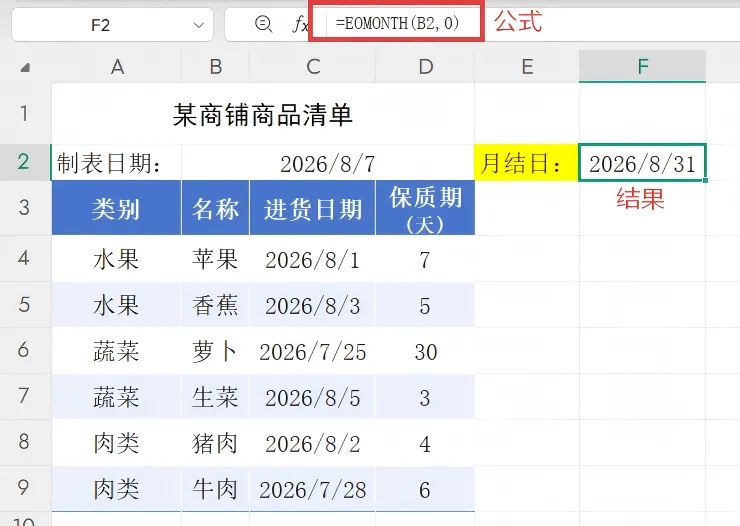Click cell 2026/8/2

(312, 443)
